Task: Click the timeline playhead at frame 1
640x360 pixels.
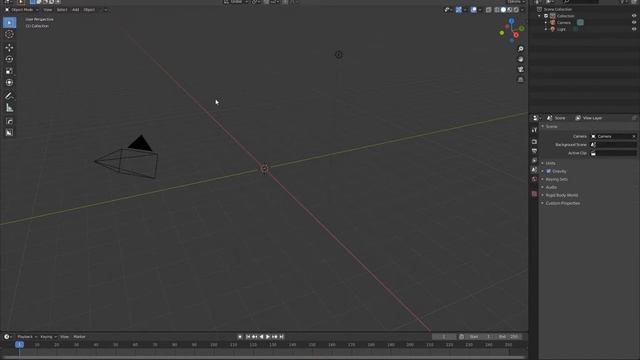Action: [19, 345]
